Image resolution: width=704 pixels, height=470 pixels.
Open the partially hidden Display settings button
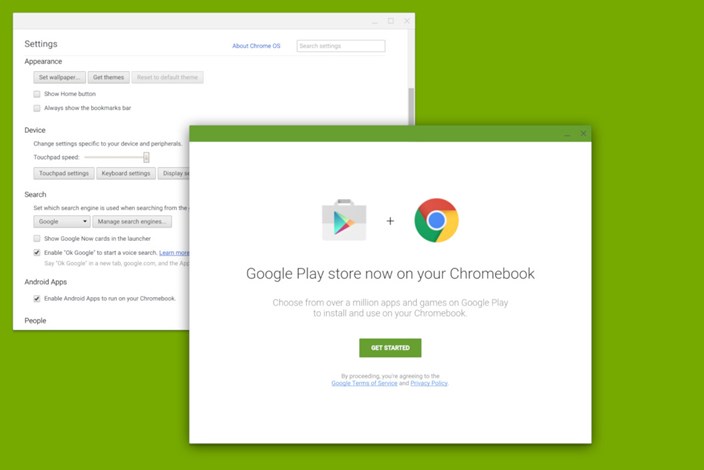tap(174, 173)
